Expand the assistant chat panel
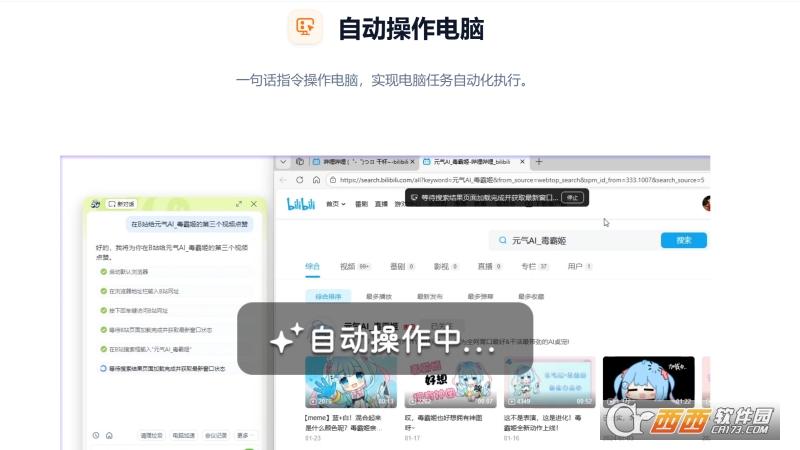The height and width of the screenshot is (450, 800). click(239, 203)
